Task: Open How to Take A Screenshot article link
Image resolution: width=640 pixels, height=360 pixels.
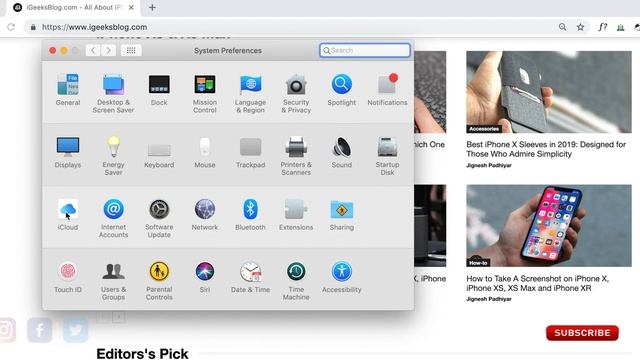Action: [x=538, y=283]
